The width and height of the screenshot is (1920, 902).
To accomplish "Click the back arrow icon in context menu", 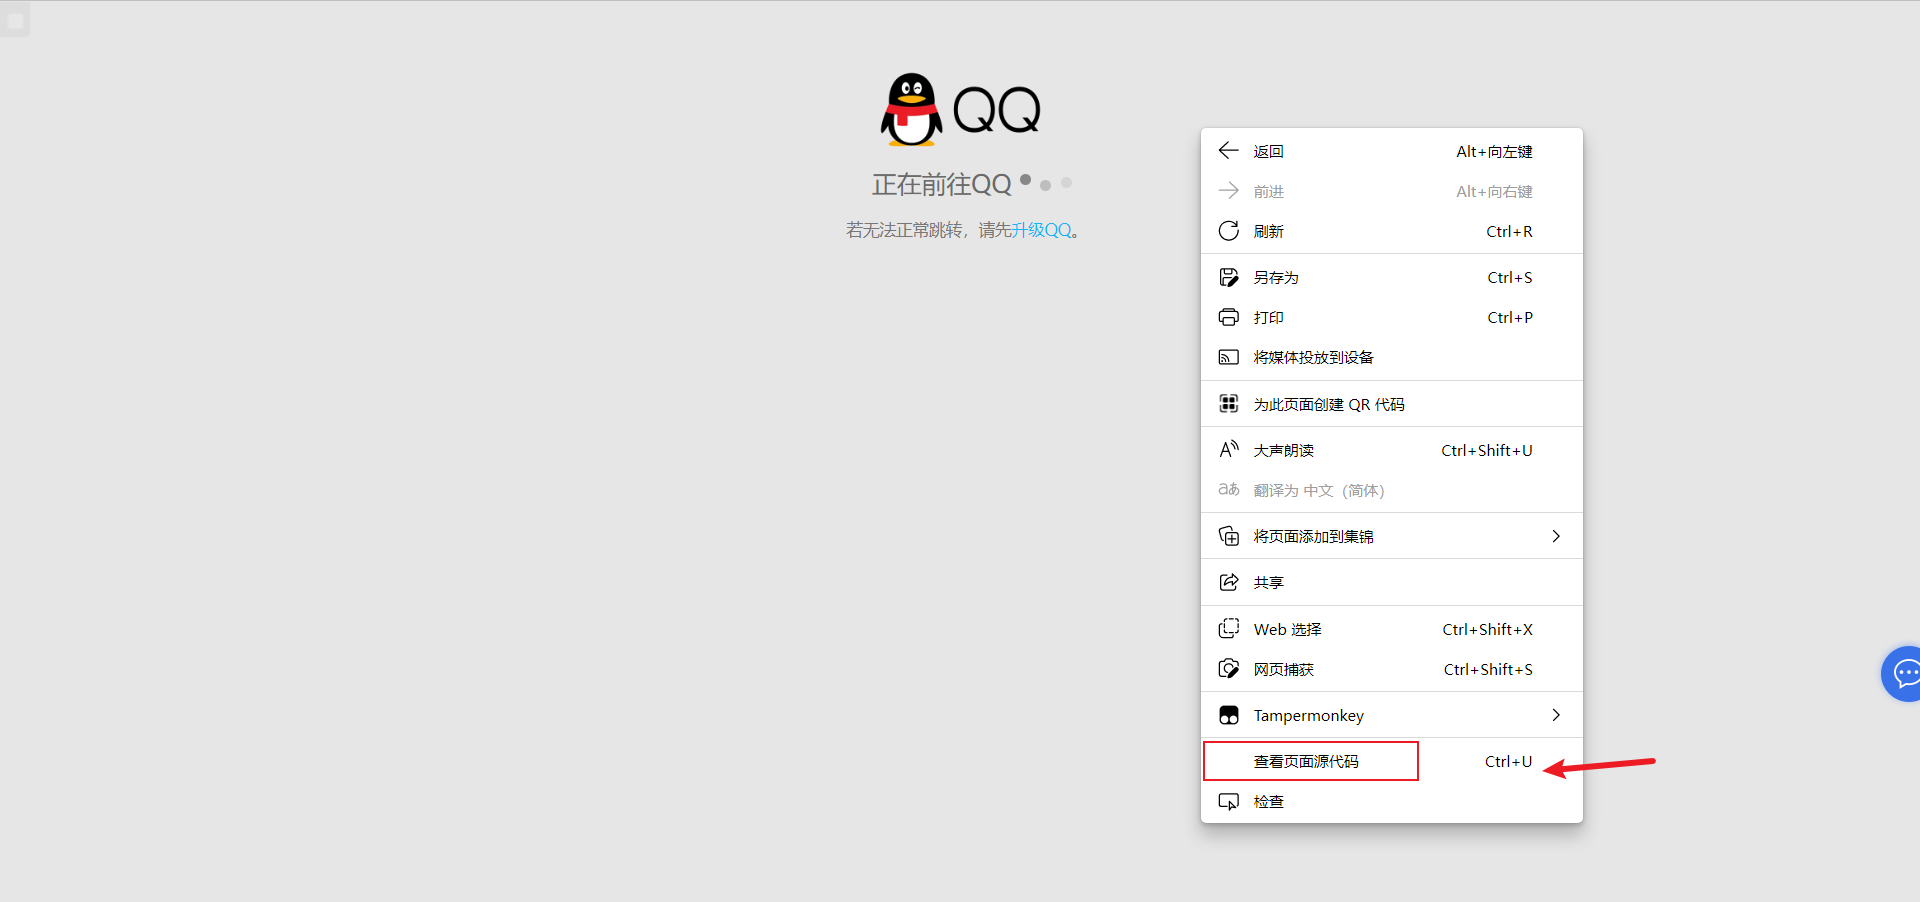I will pyautogui.click(x=1229, y=151).
